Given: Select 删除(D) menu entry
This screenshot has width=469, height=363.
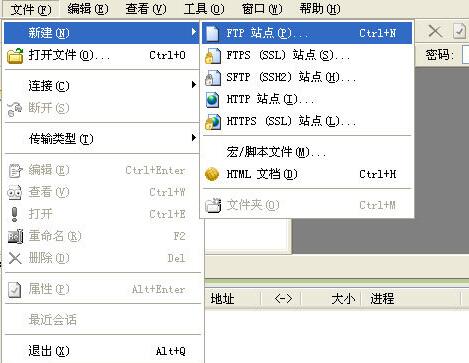Looking at the screenshot, I should [102, 258].
